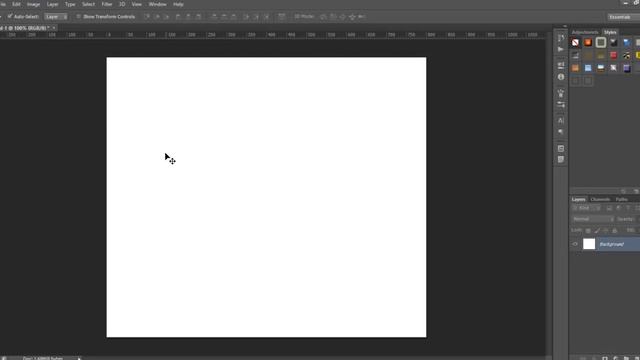Open the Character panel icon
640x360 pixels.
pos(561,120)
